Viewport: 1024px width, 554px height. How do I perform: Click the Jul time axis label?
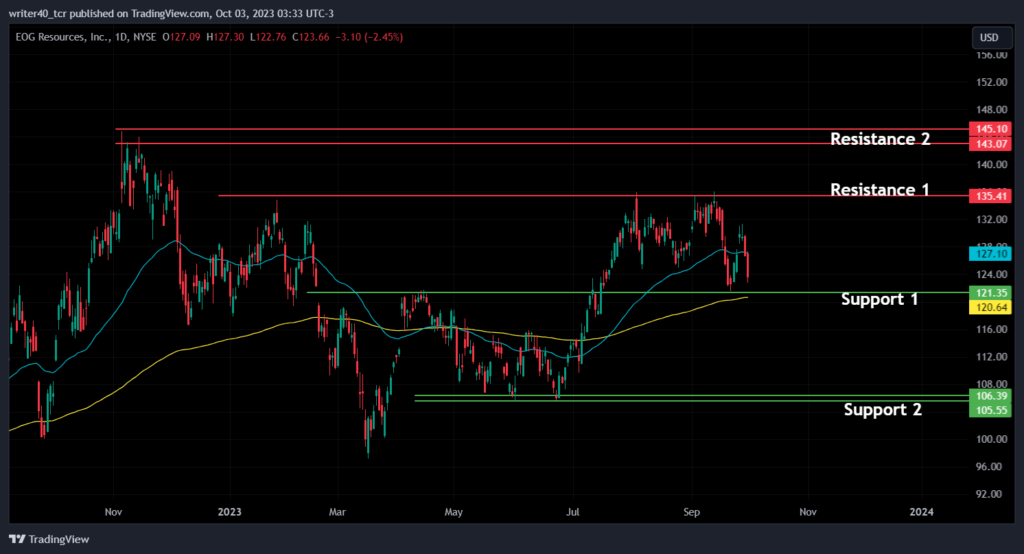[573, 512]
